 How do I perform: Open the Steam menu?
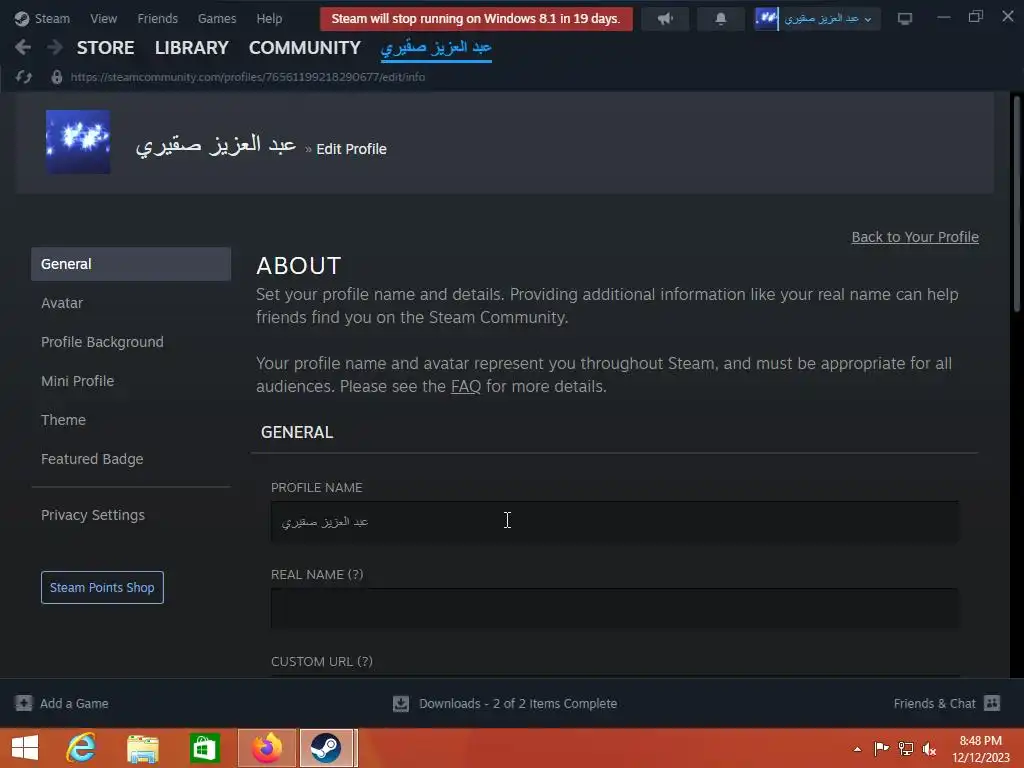coord(52,18)
